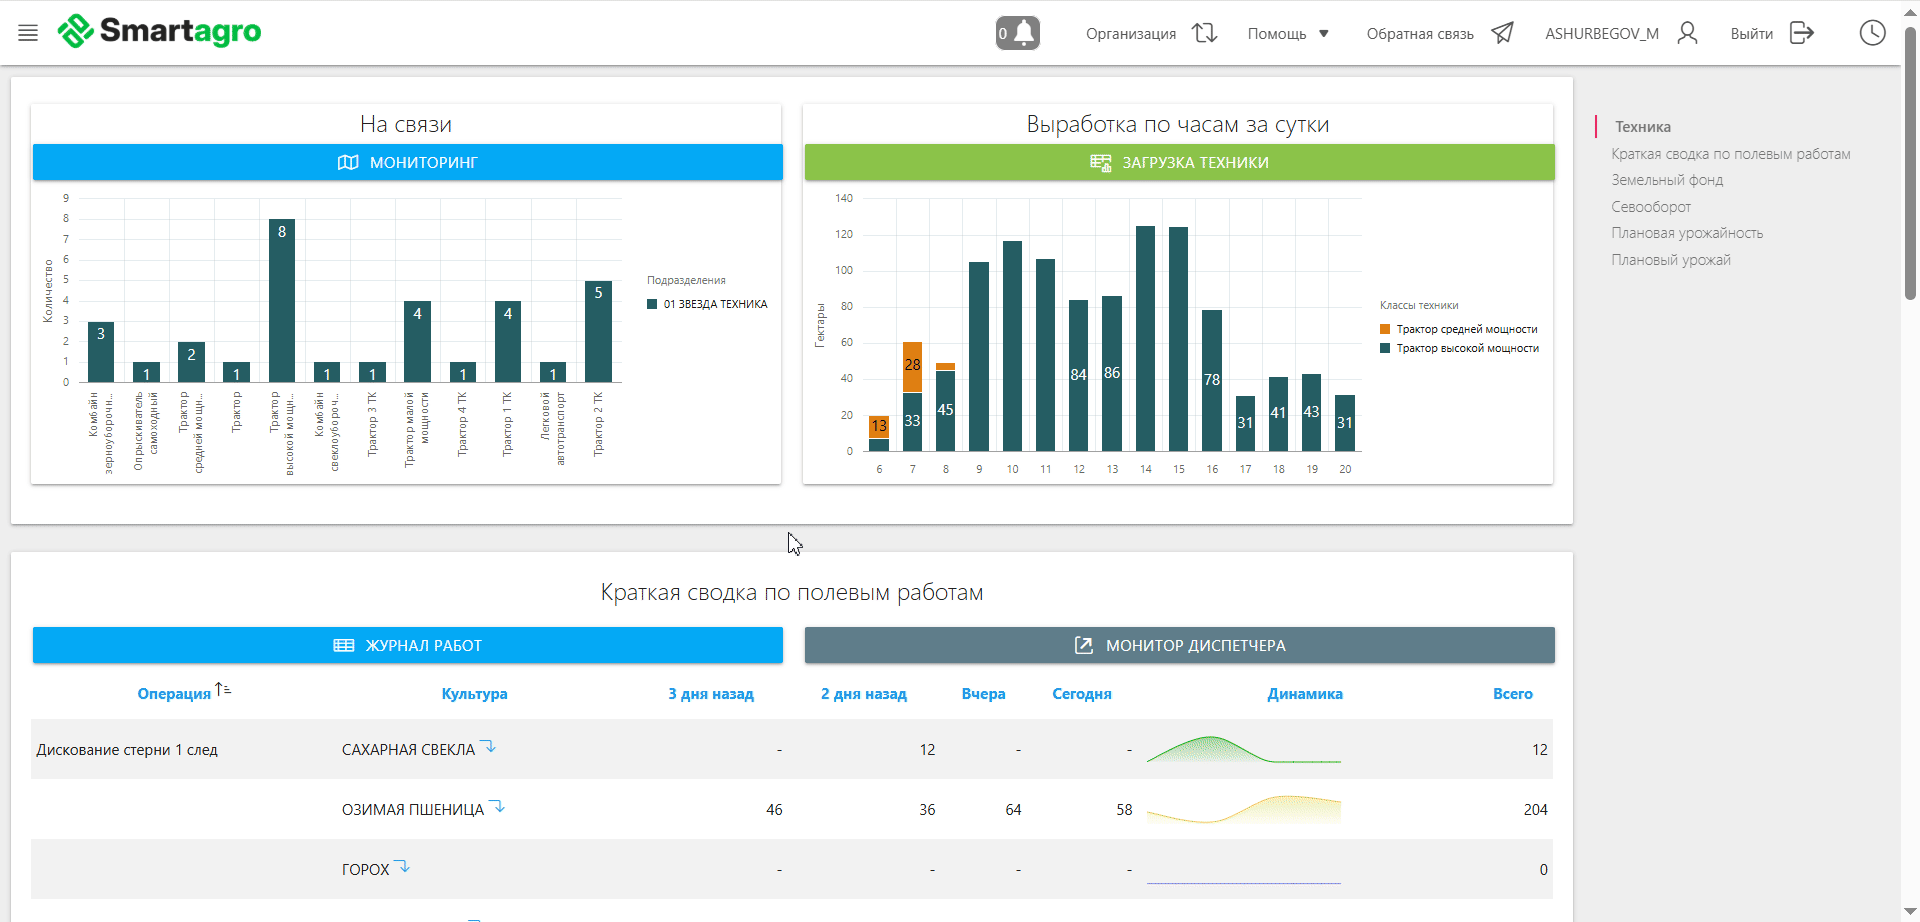Open the МОНИТОРИНГ button
This screenshot has height=922, width=1920.
point(407,162)
